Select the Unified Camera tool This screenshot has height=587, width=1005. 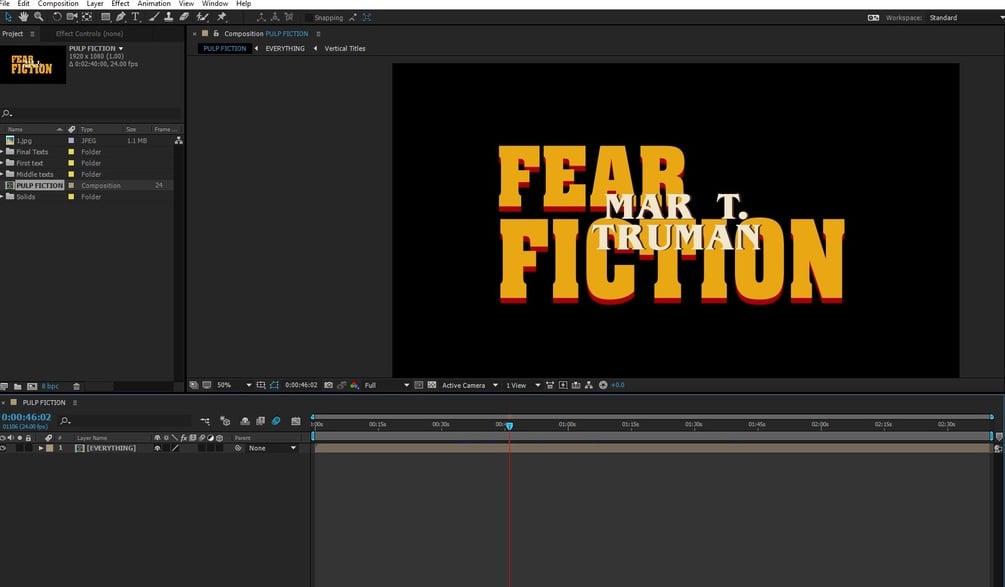click(72, 17)
